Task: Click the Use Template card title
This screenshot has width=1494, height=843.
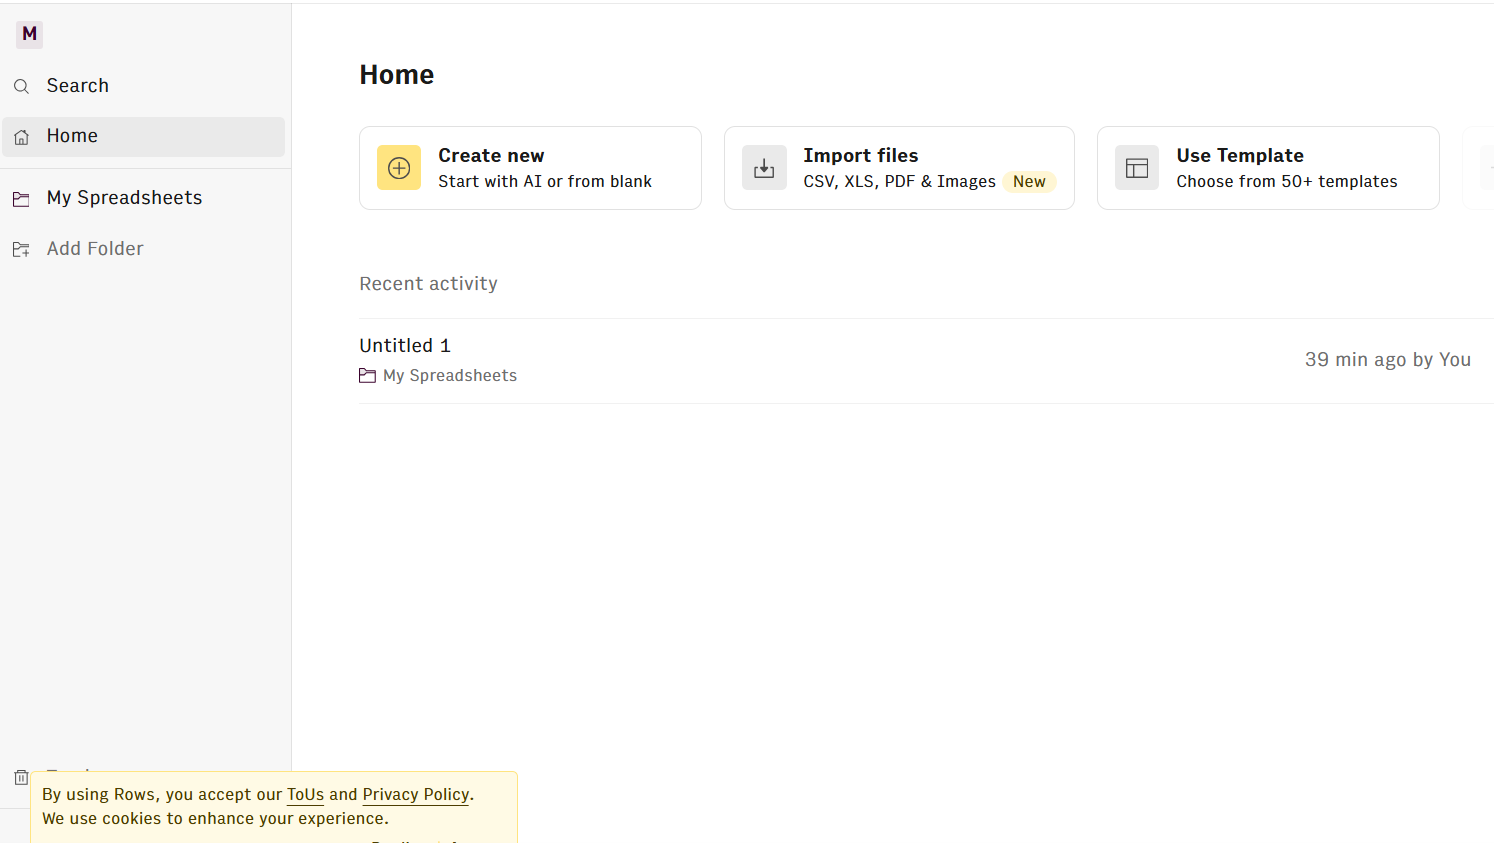Action: 1240,156
